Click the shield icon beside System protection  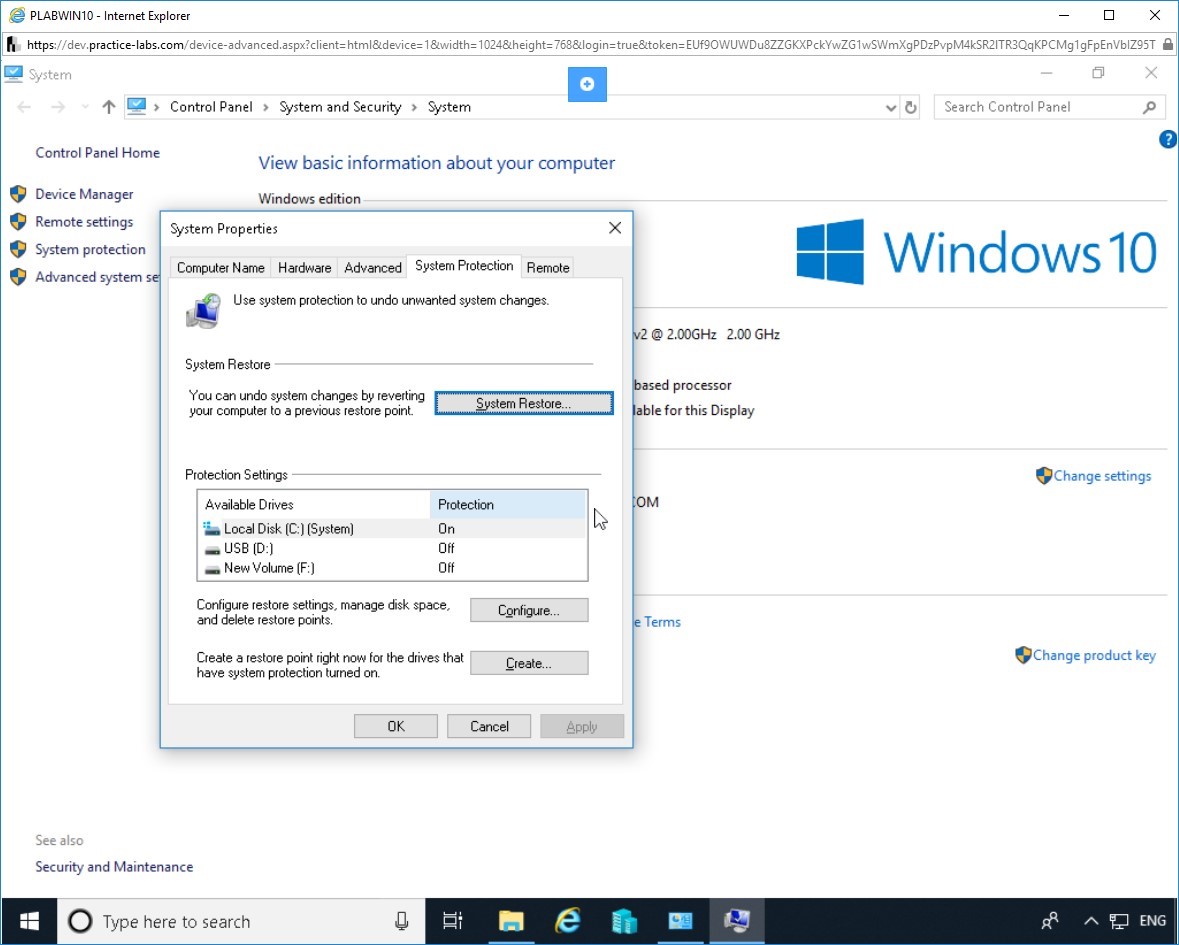click(19, 250)
